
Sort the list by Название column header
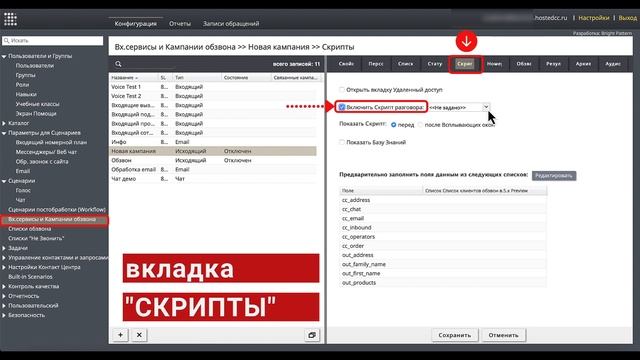tap(134, 78)
